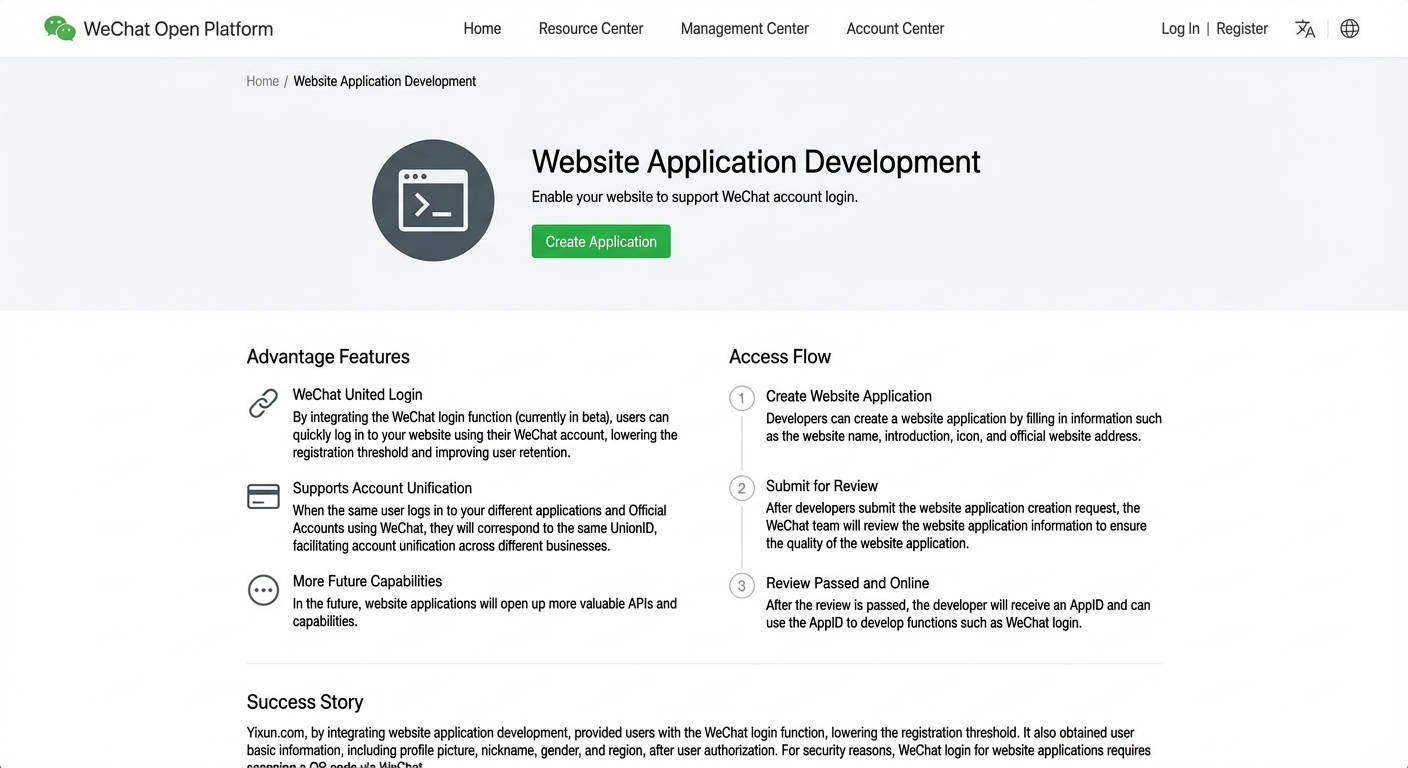
Task: Go to the Home nav item
Action: tap(482, 29)
